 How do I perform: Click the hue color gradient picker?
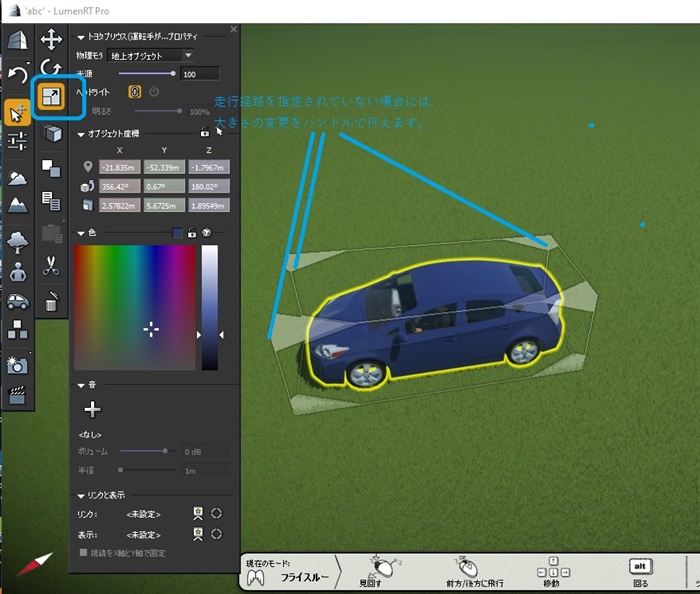tap(135, 307)
